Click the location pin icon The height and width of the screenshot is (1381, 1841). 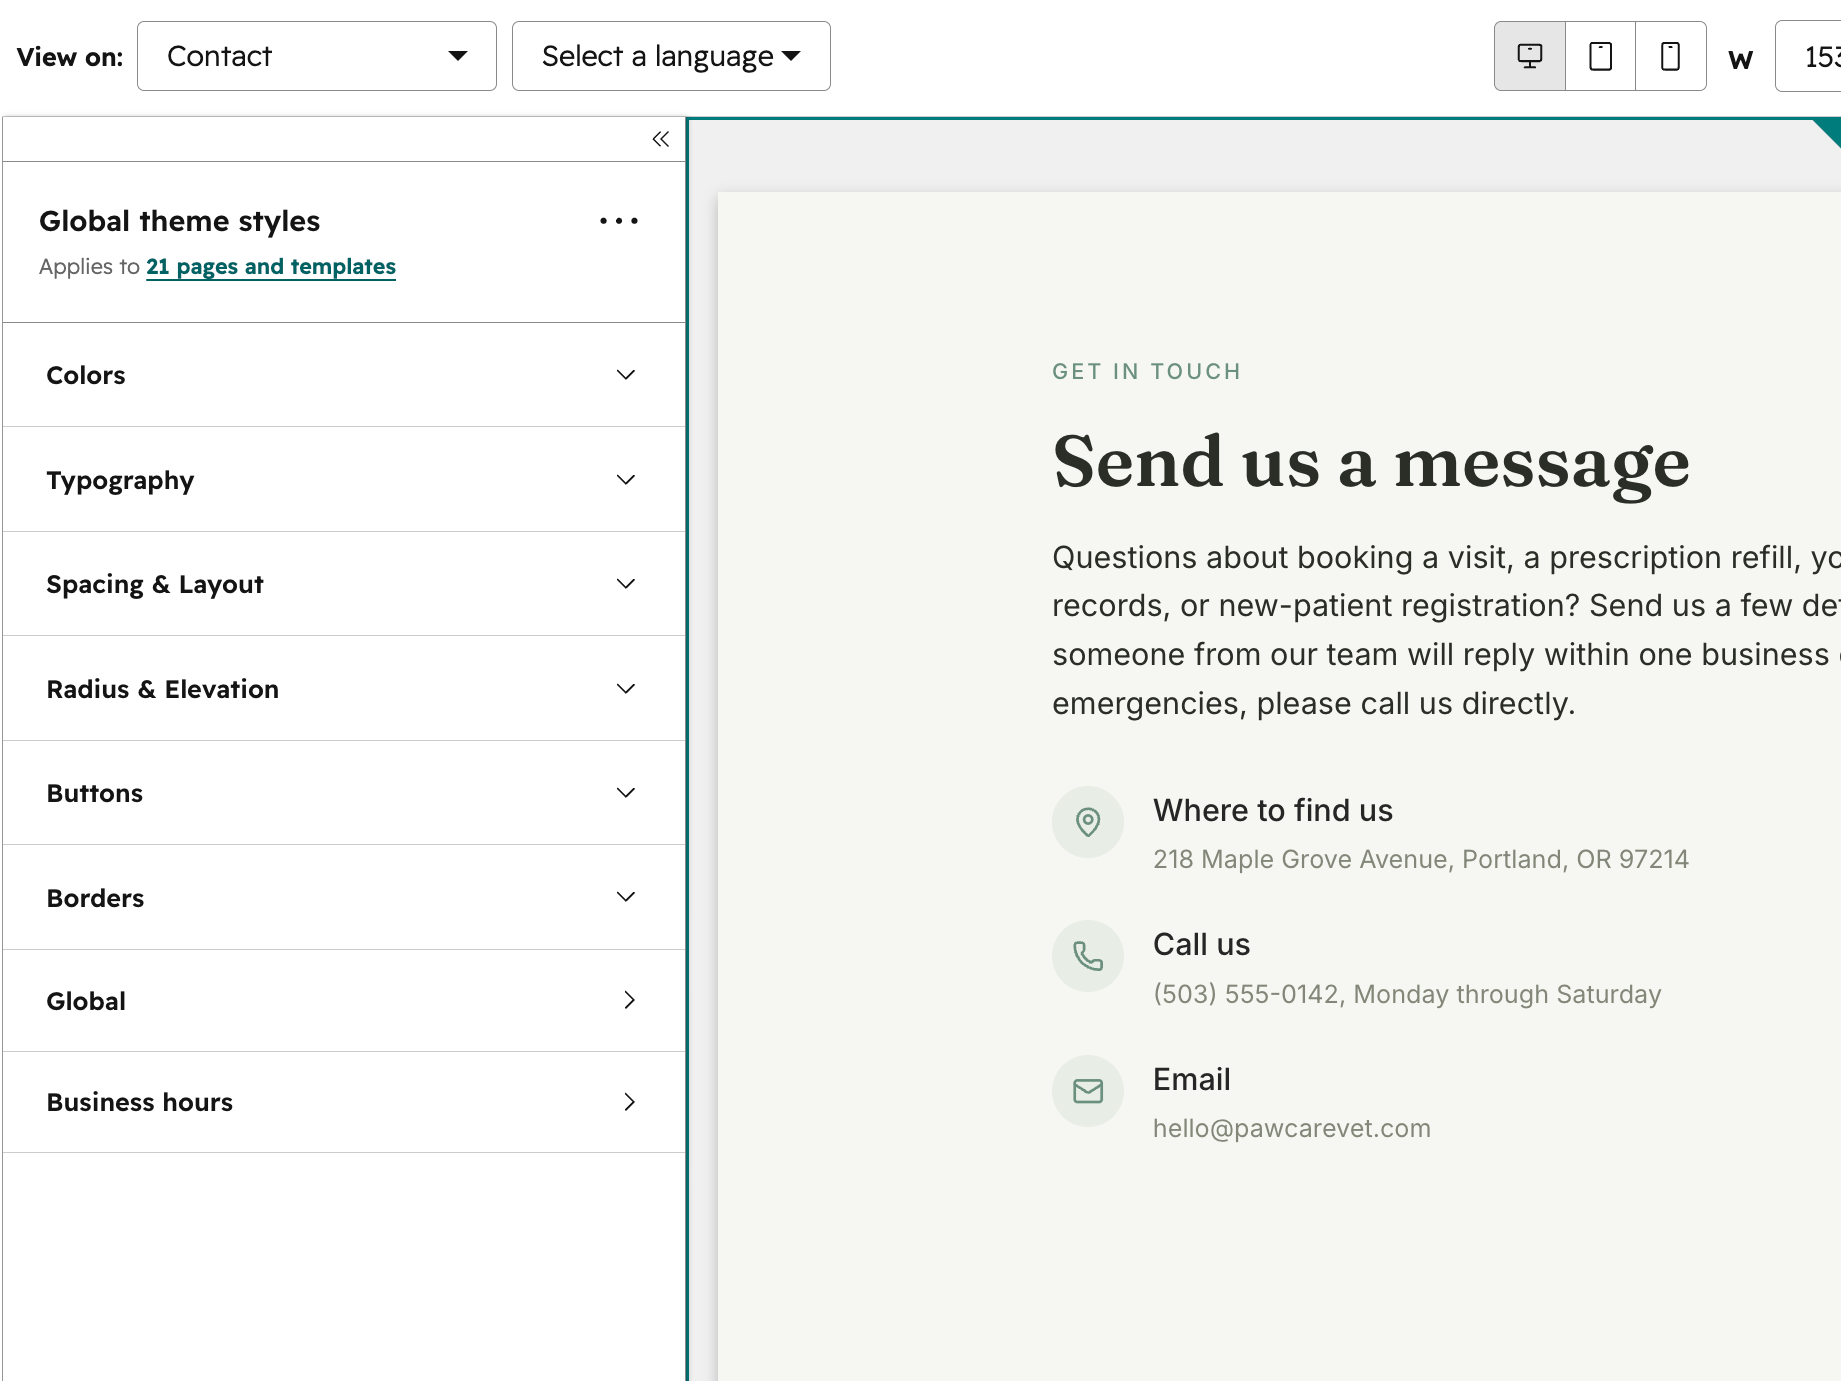[1088, 822]
